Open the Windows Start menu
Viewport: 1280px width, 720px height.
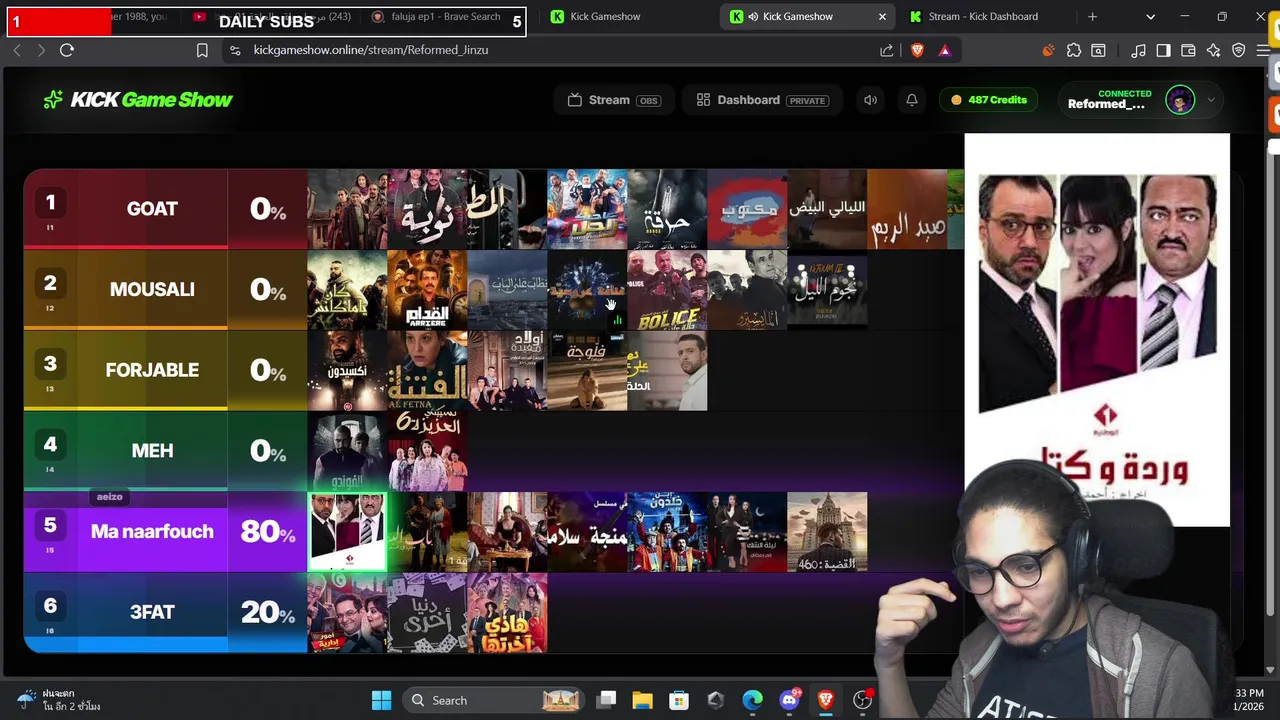click(x=382, y=700)
